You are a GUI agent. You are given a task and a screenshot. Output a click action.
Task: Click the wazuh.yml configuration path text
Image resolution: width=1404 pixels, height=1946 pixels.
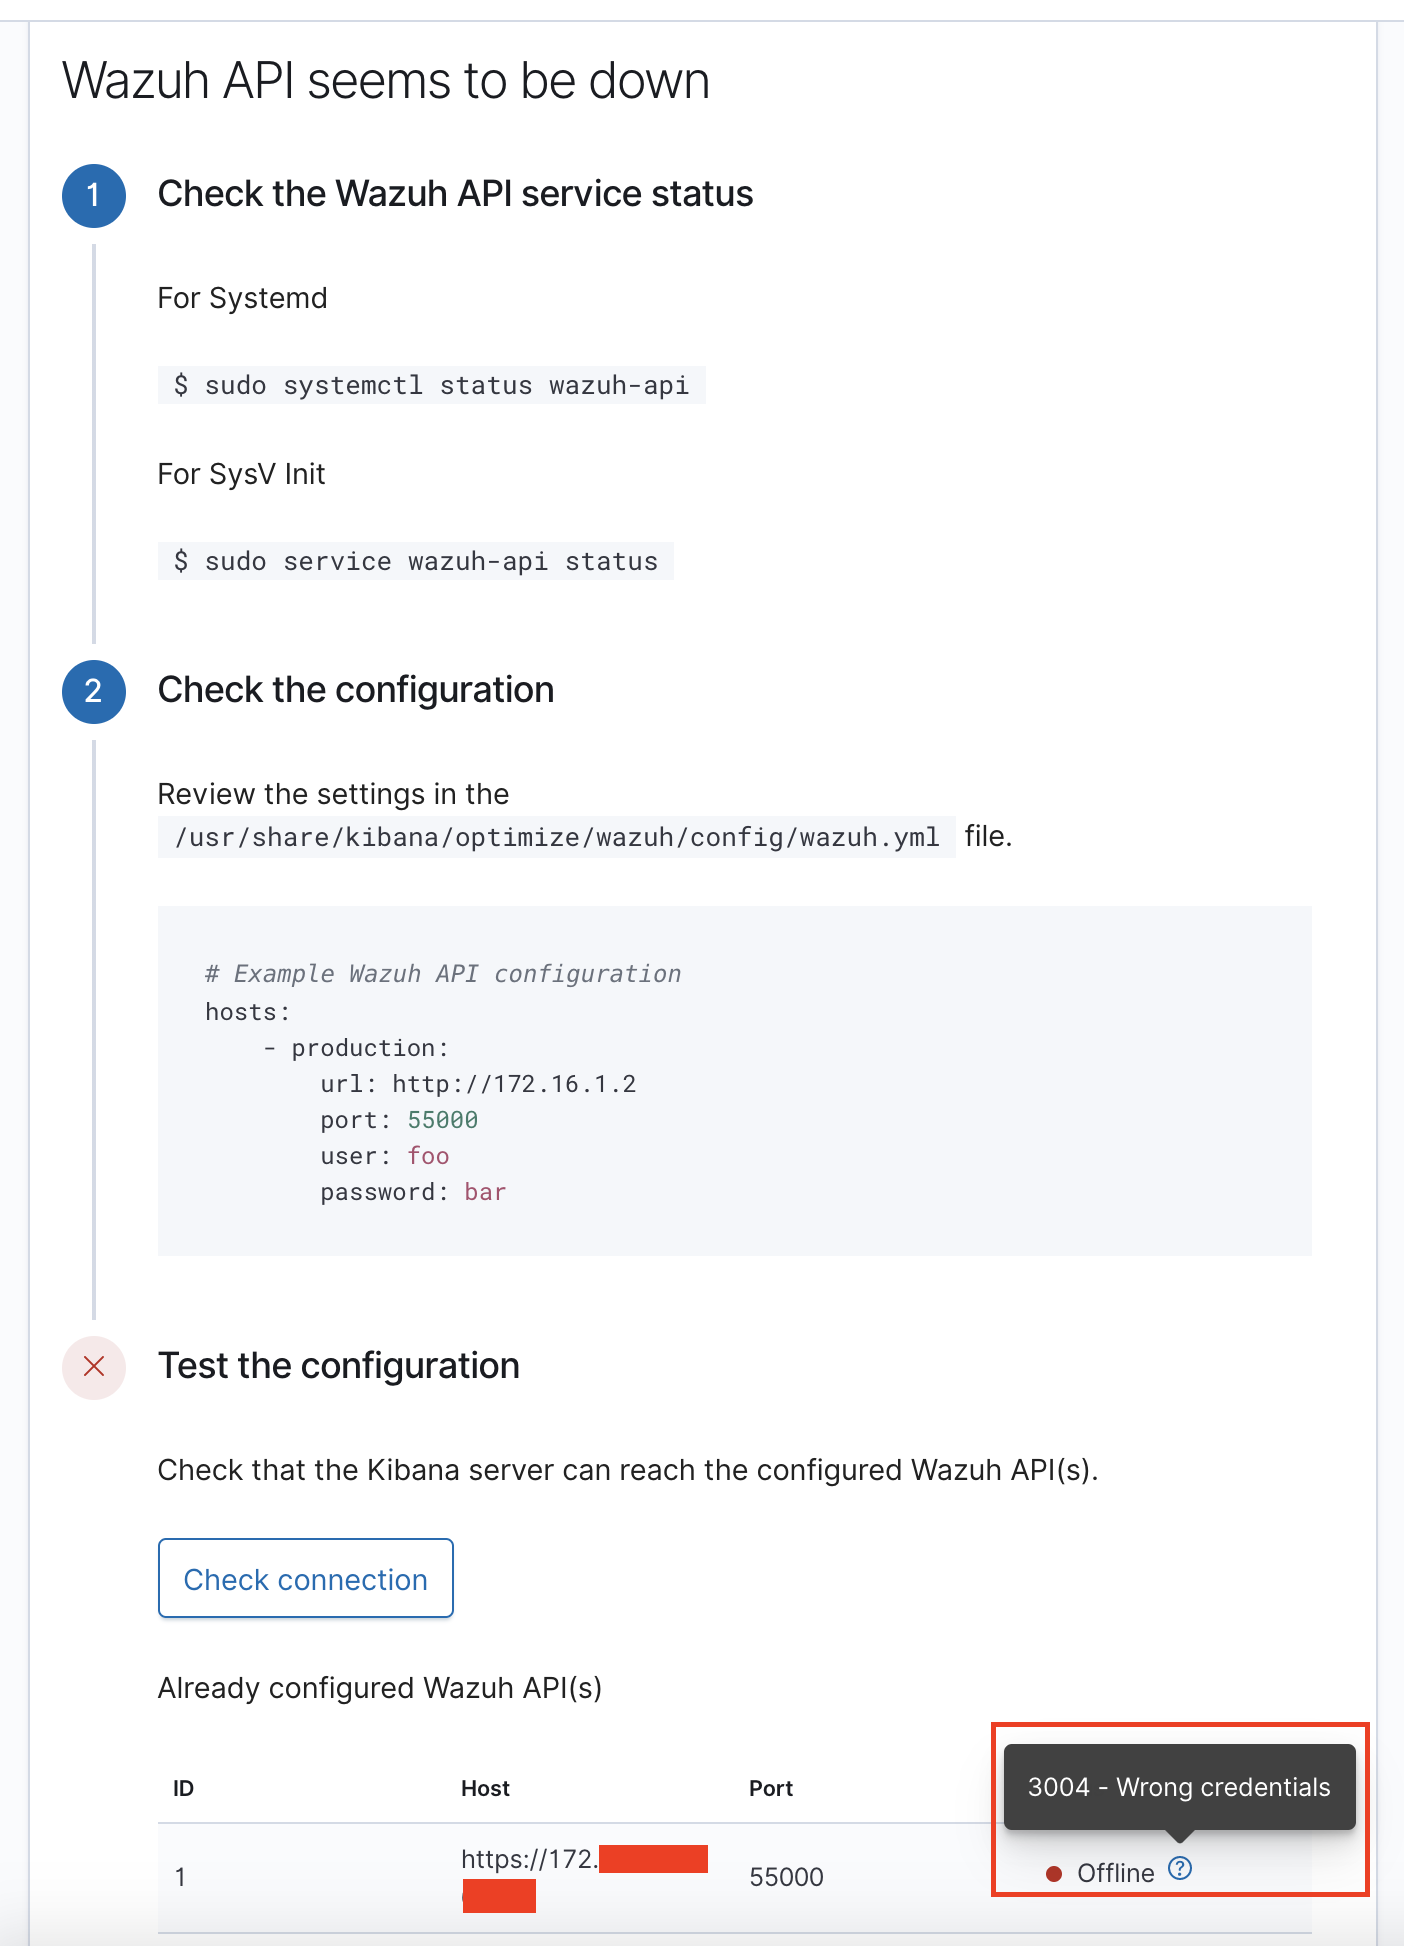click(x=556, y=837)
